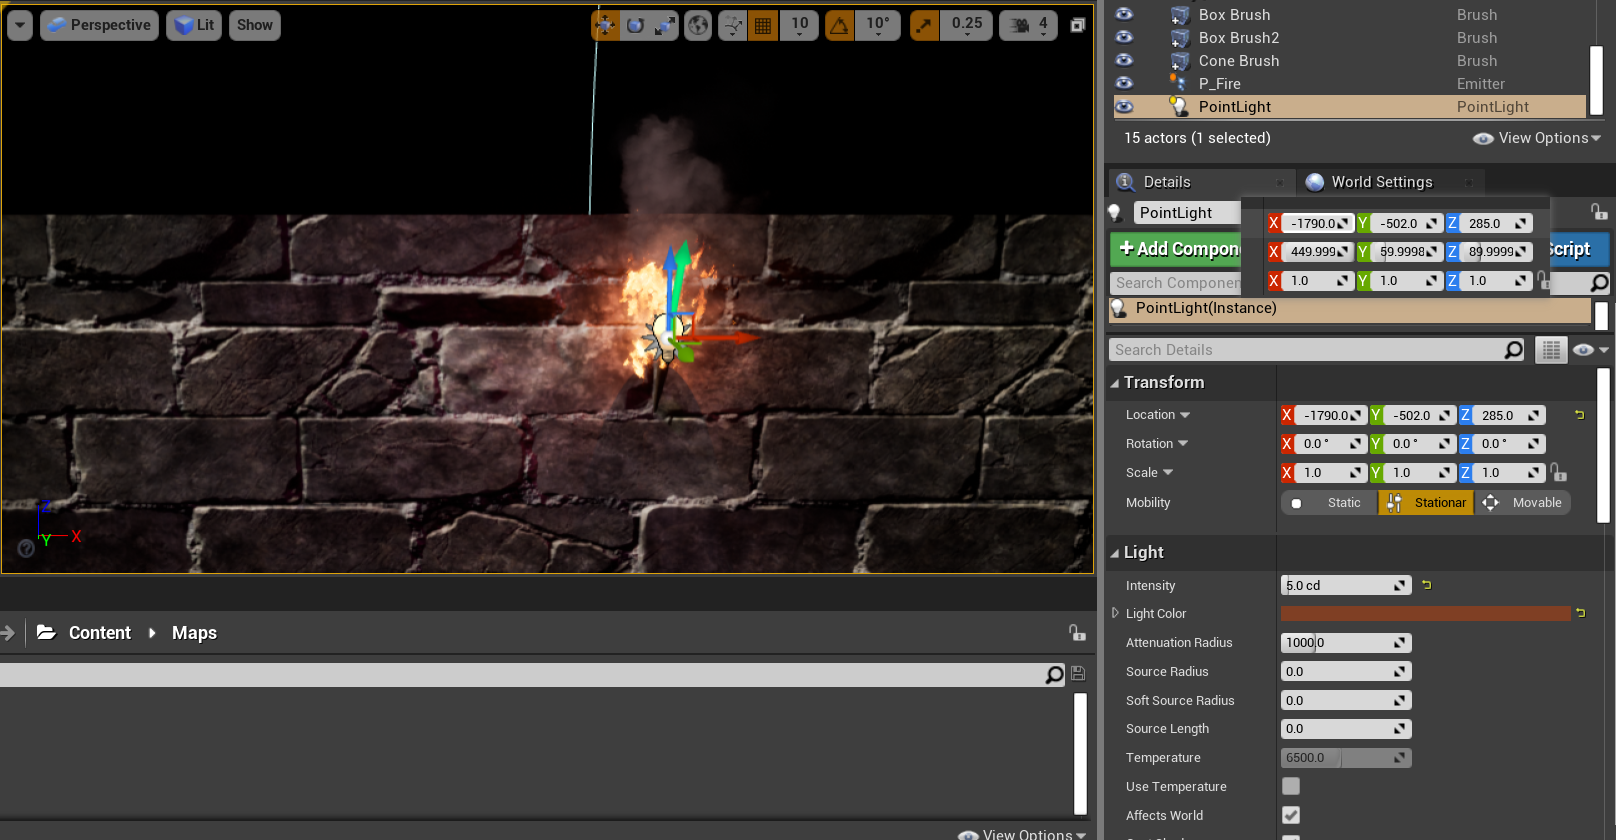Open the Lit view mode menu

194,25
